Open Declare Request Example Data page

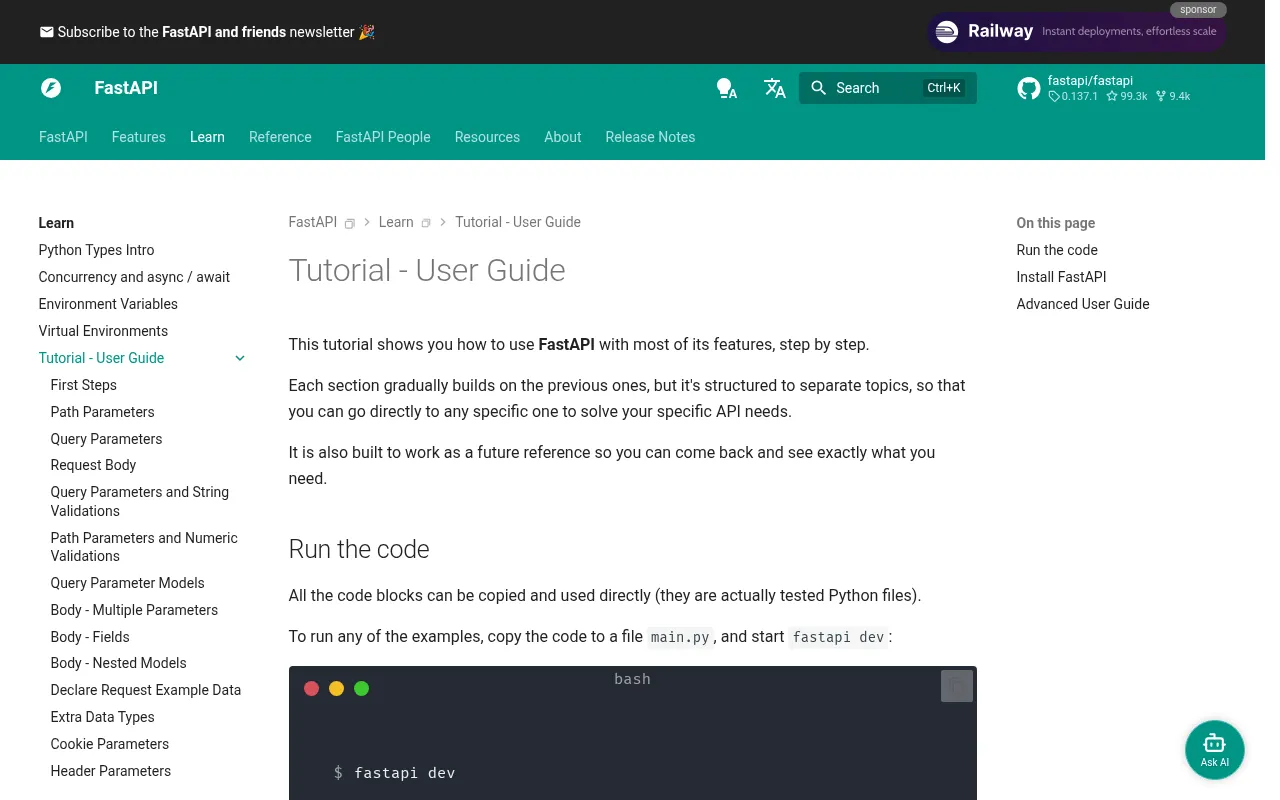146,690
